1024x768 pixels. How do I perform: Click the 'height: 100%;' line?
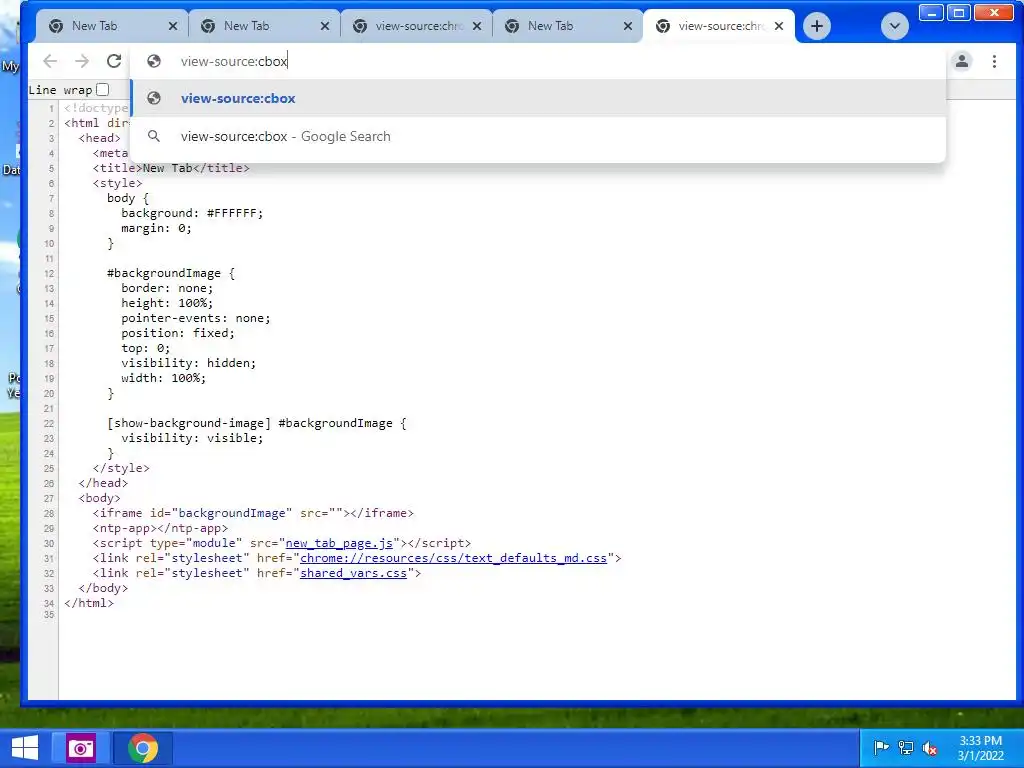click(x=167, y=303)
